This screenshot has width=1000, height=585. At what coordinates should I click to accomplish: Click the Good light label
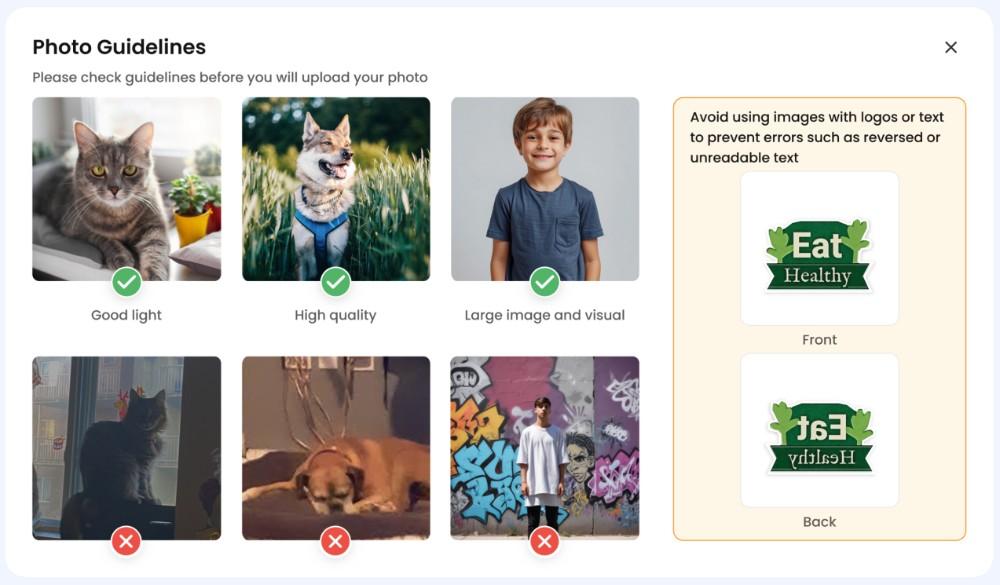pyautogui.click(x=126, y=315)
